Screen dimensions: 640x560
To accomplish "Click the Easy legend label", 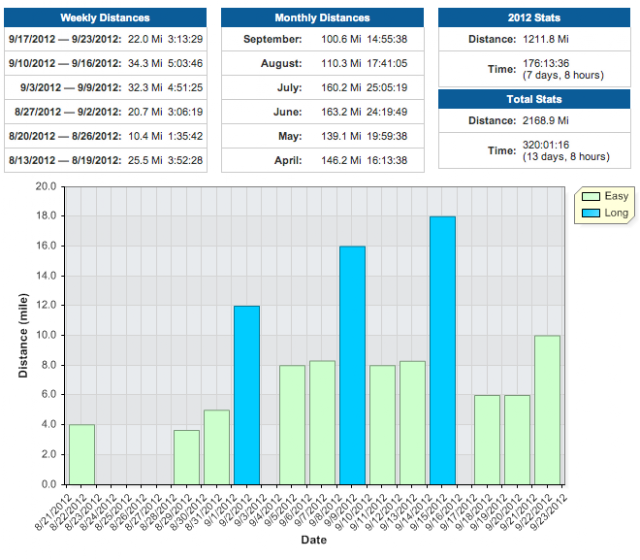I will [x=616, y=196].
